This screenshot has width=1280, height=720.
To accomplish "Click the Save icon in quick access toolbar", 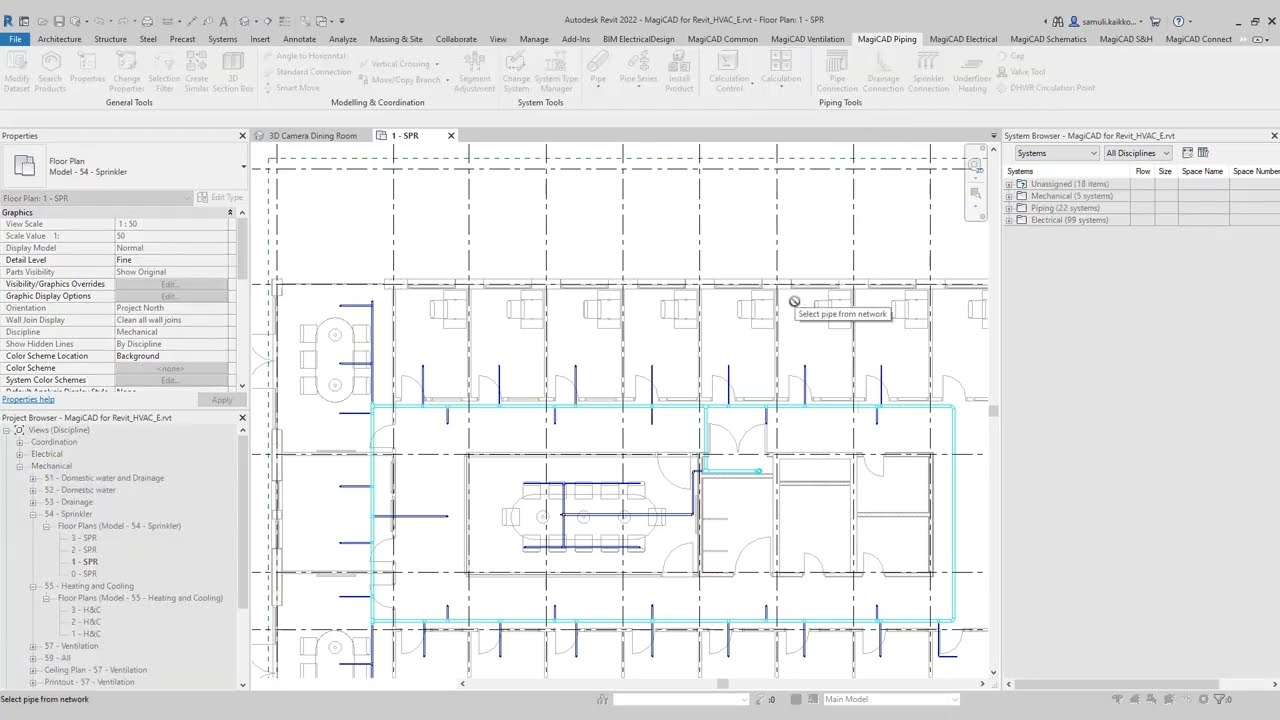I will click(59, 21).
